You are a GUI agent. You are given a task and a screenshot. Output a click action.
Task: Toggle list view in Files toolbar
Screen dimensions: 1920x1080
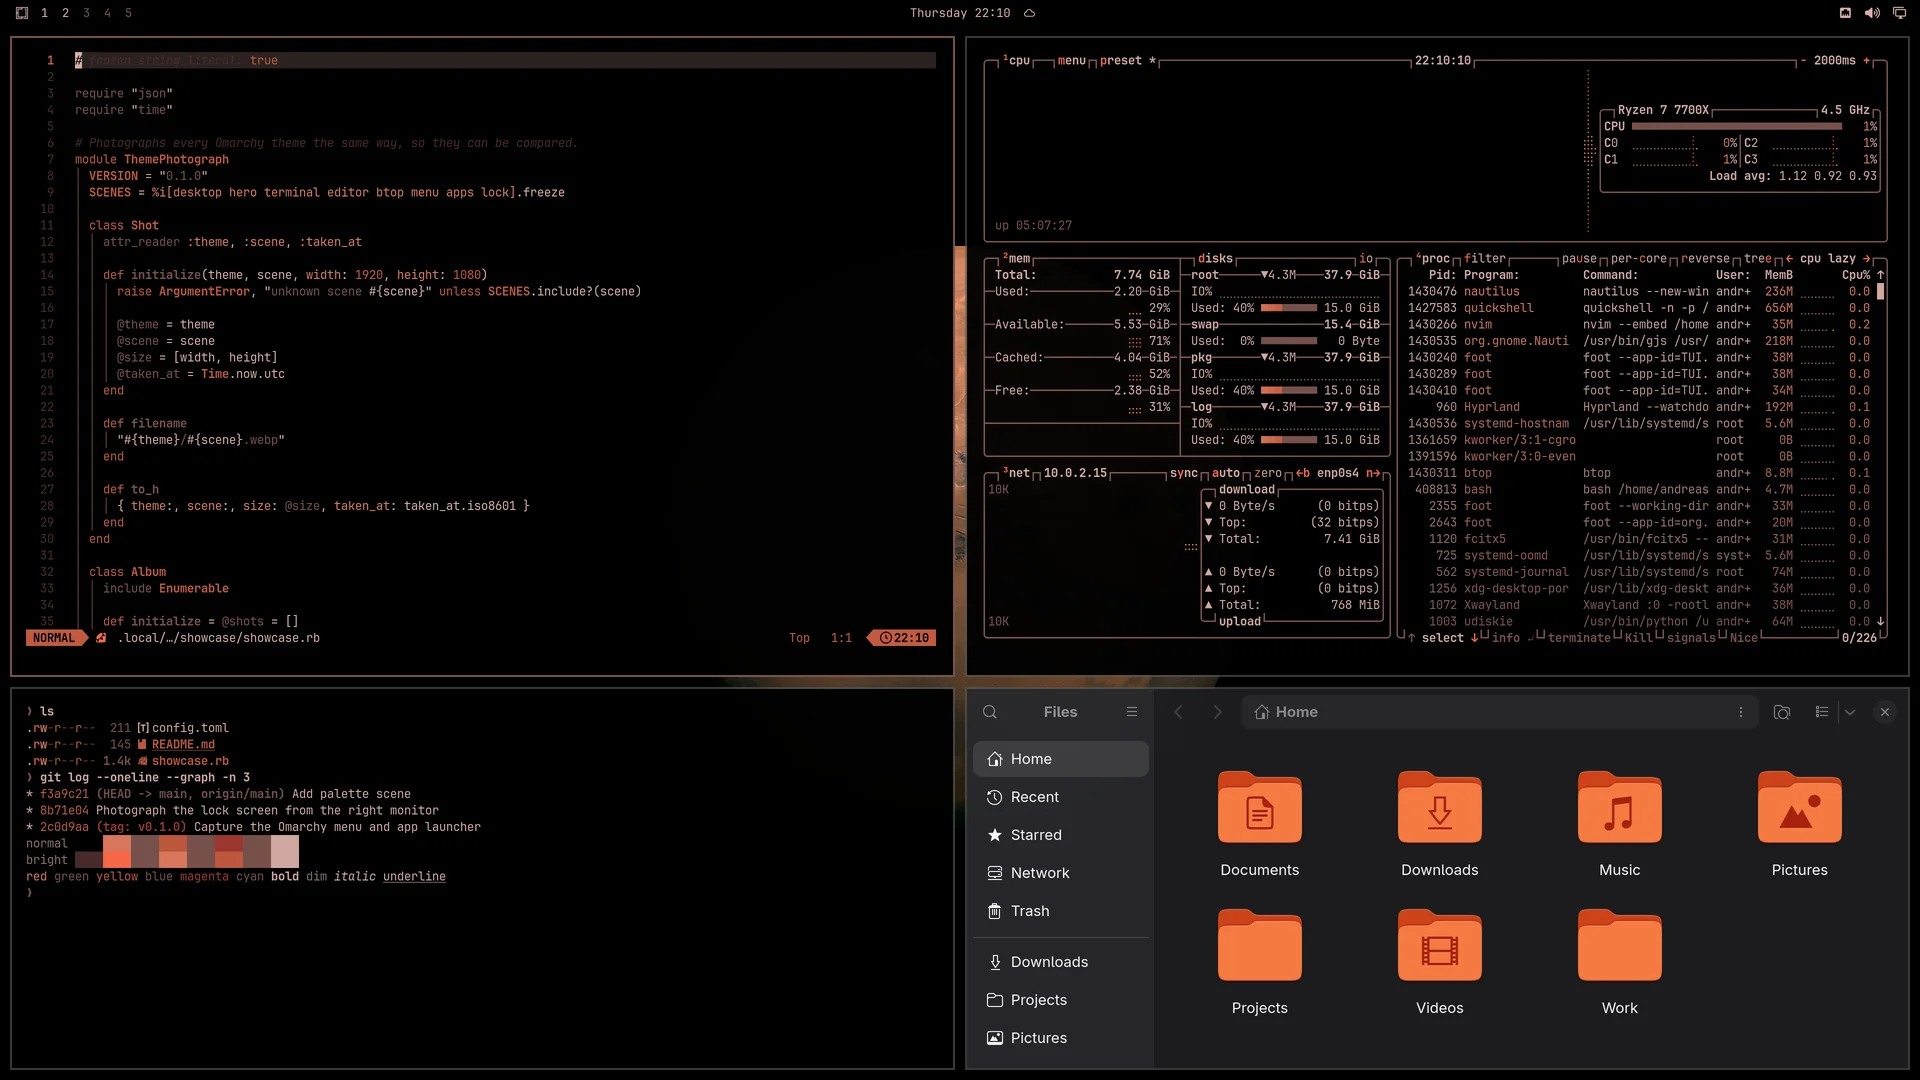[1822, 712]
